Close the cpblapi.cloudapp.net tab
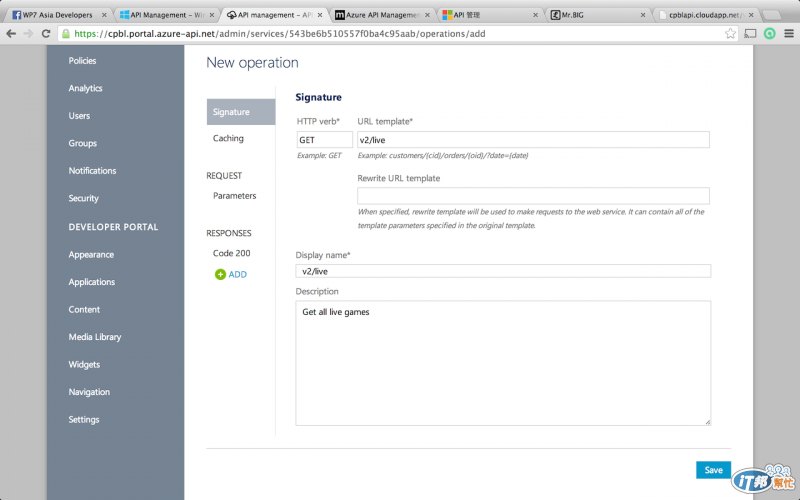800x500 pixels. [x=751, y=15]
